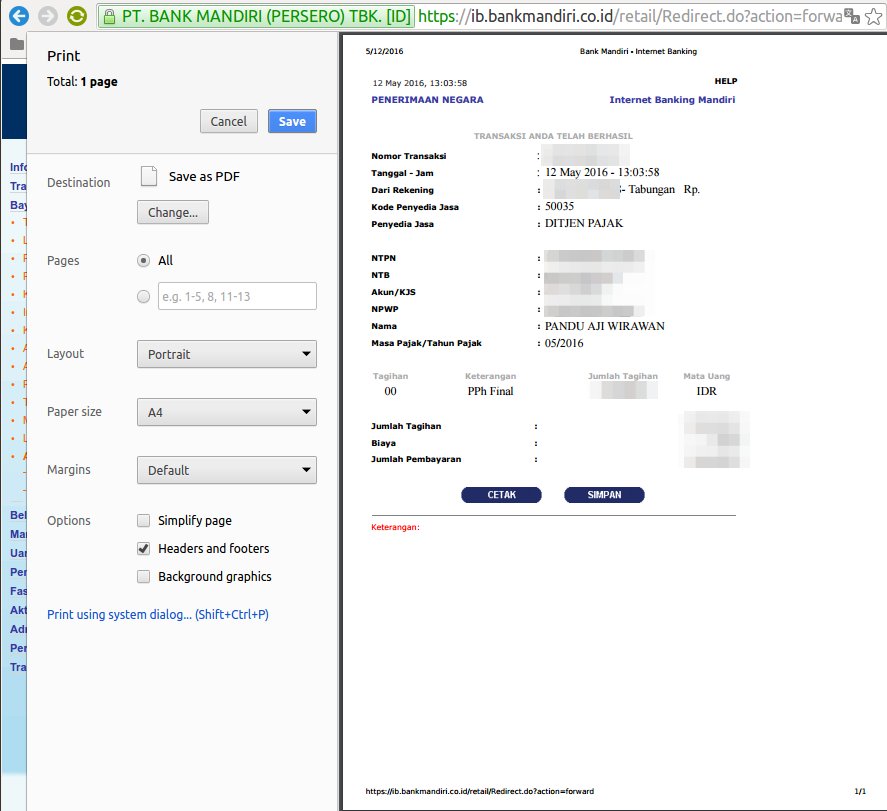Open the Layout dropdown showing Portrait
887x811 pixels.
[x=227, y=354]
